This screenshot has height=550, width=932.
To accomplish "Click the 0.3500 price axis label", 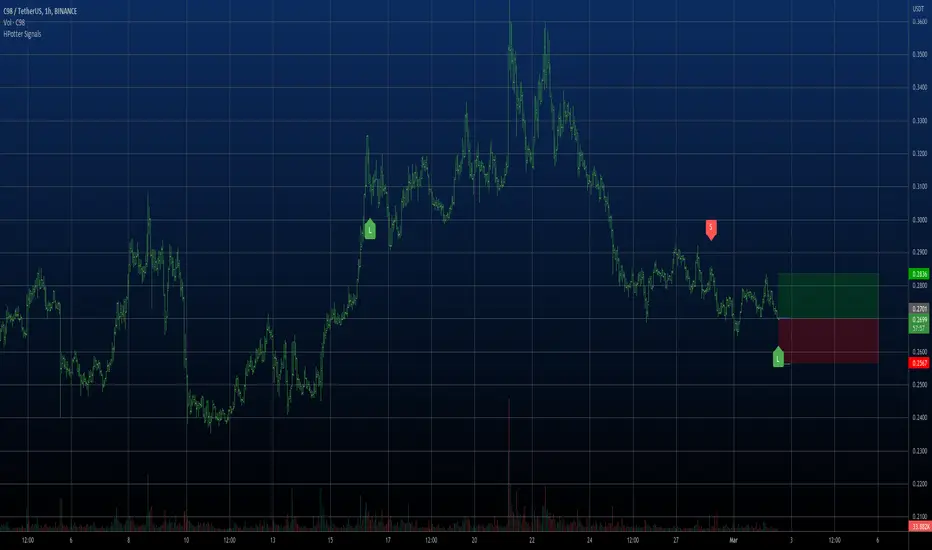I will pos(919,55).
